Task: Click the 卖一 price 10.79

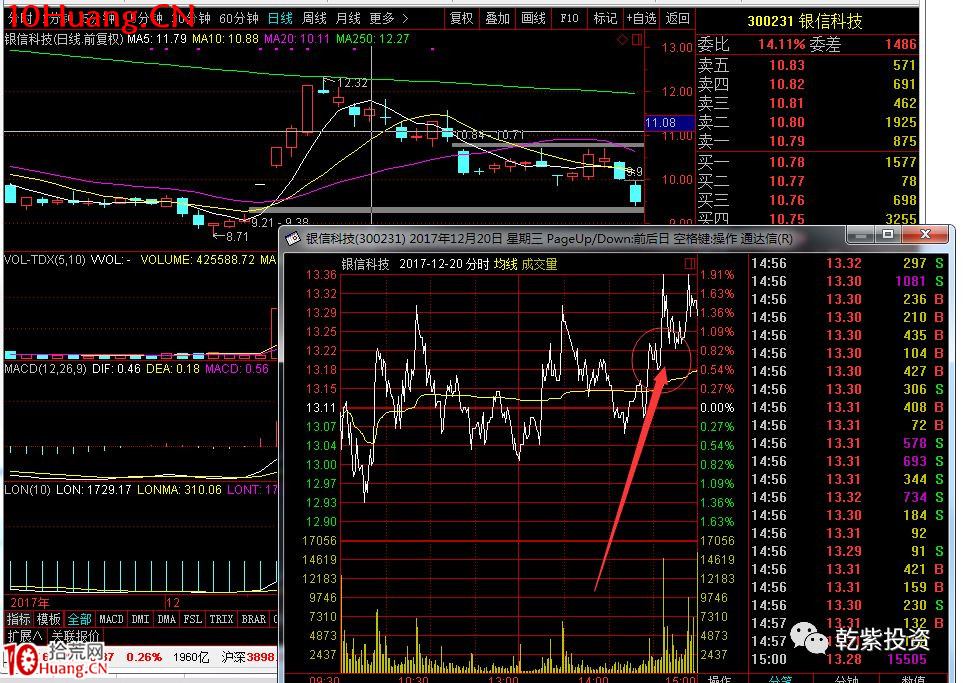Action: [x=787, y=141]
